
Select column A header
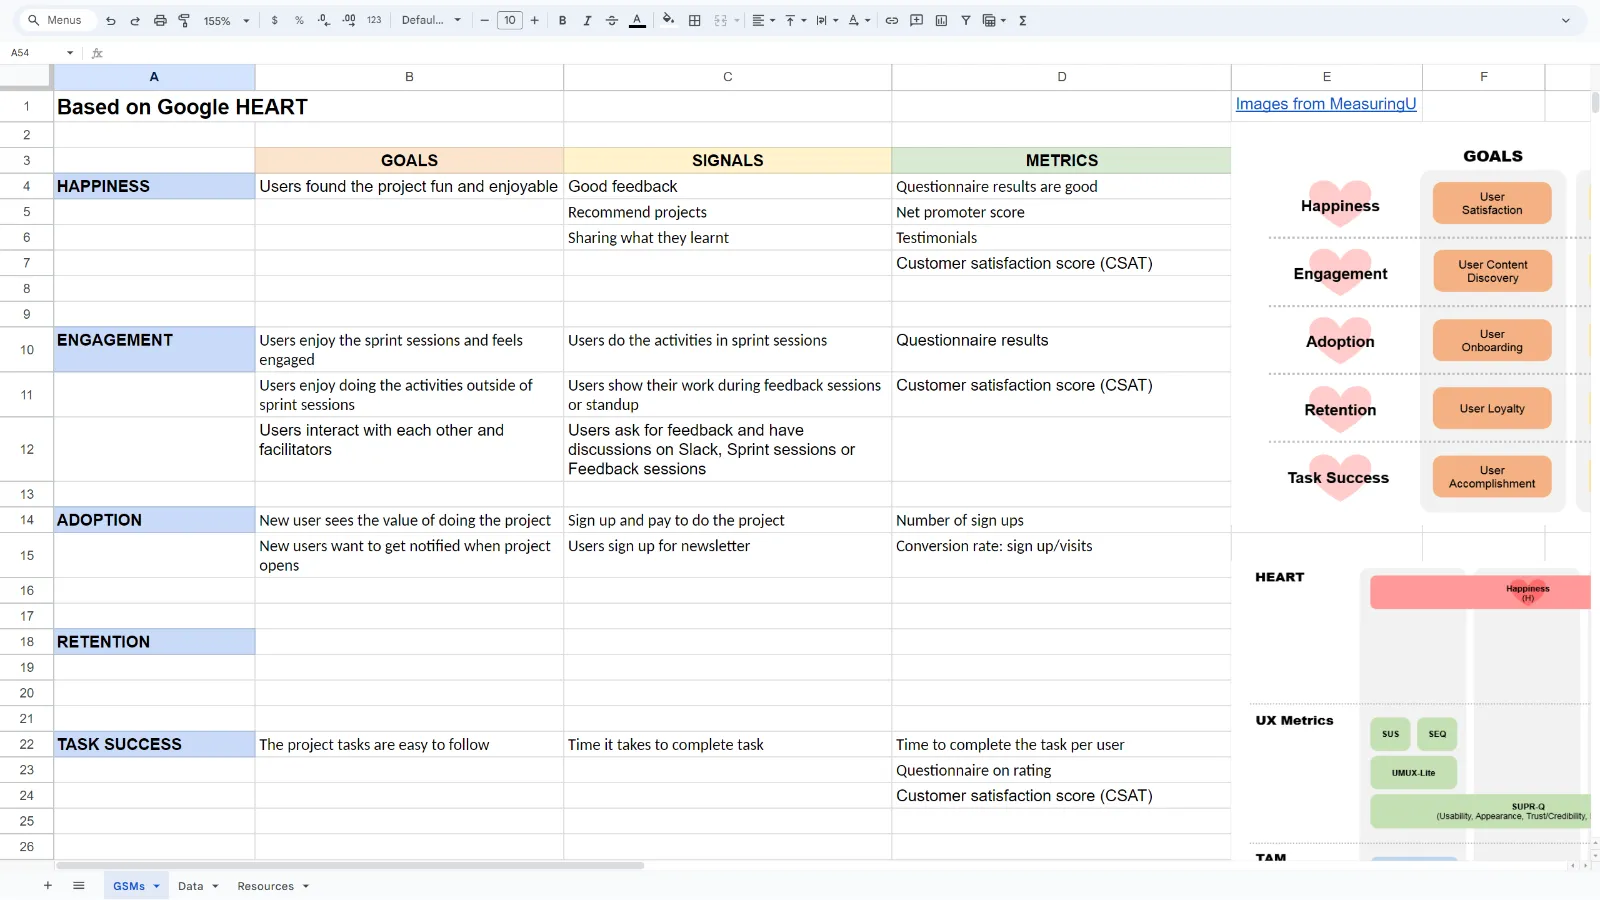click(x=154, y=77)
